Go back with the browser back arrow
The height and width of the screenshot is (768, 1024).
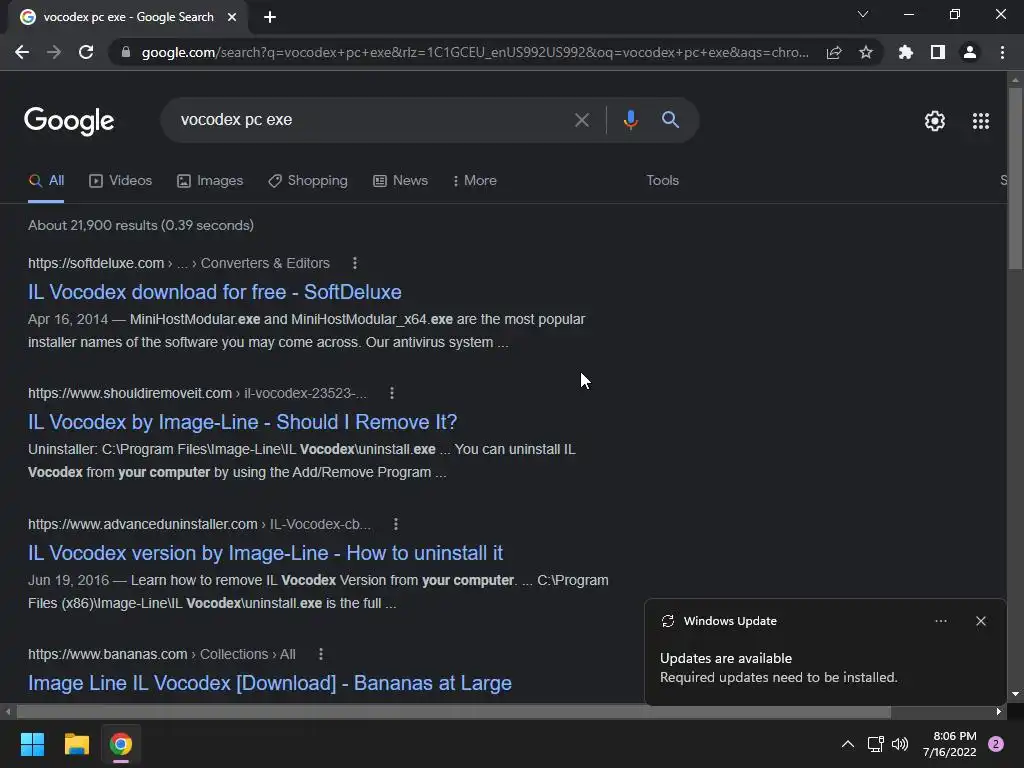tap(22, 52)
